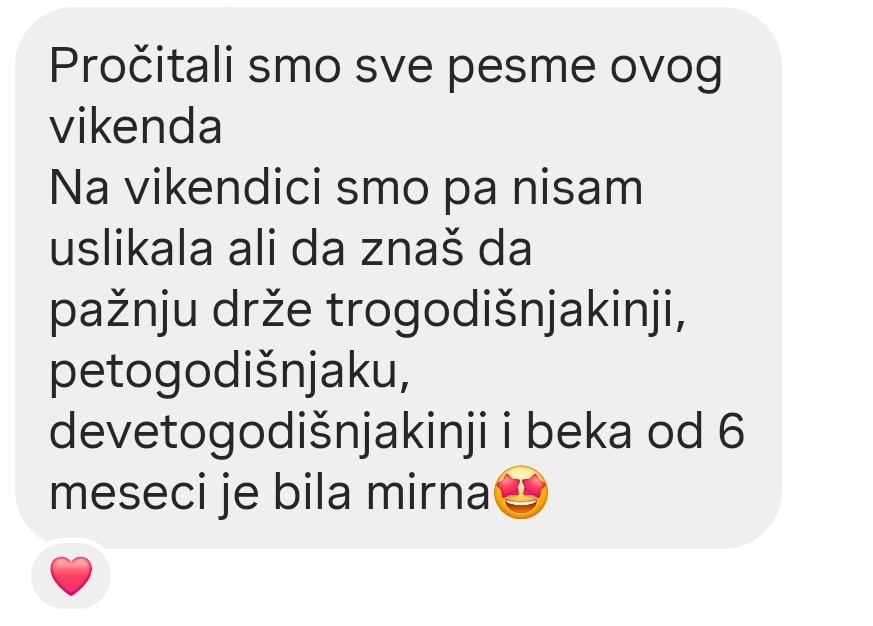
Task: Click the word "ovog" in the first line
Action: pos(666,70)
